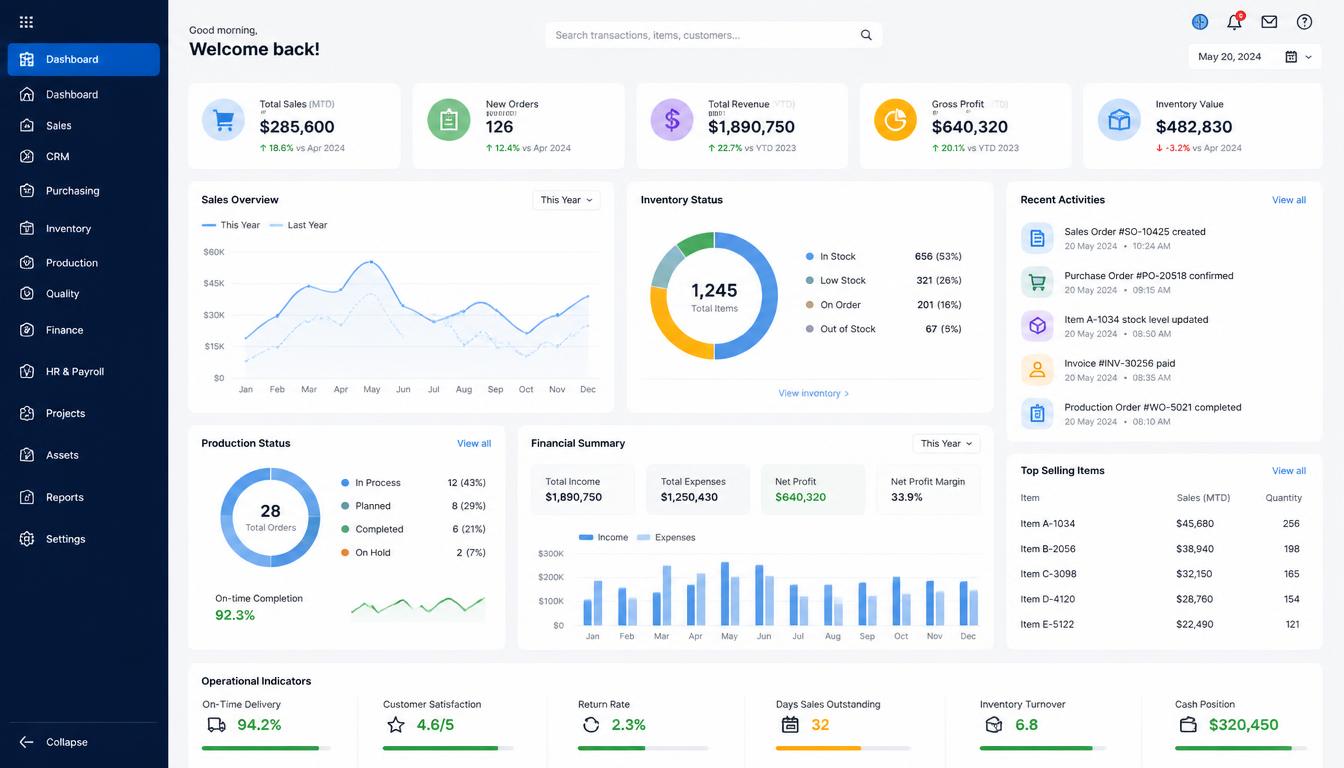Click the help question mark icon

click(x=1304, y=22)
